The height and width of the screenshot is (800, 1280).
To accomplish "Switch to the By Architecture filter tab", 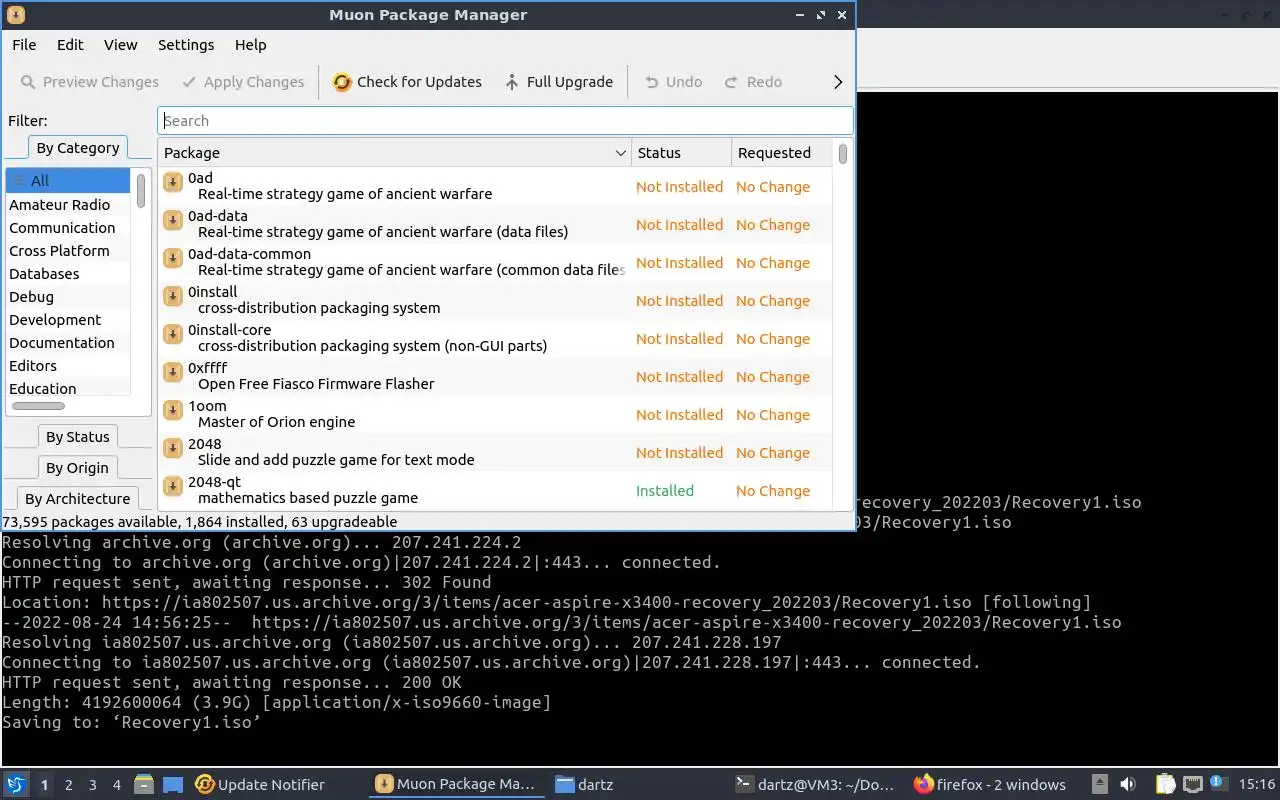I will (x=78, y=499).
